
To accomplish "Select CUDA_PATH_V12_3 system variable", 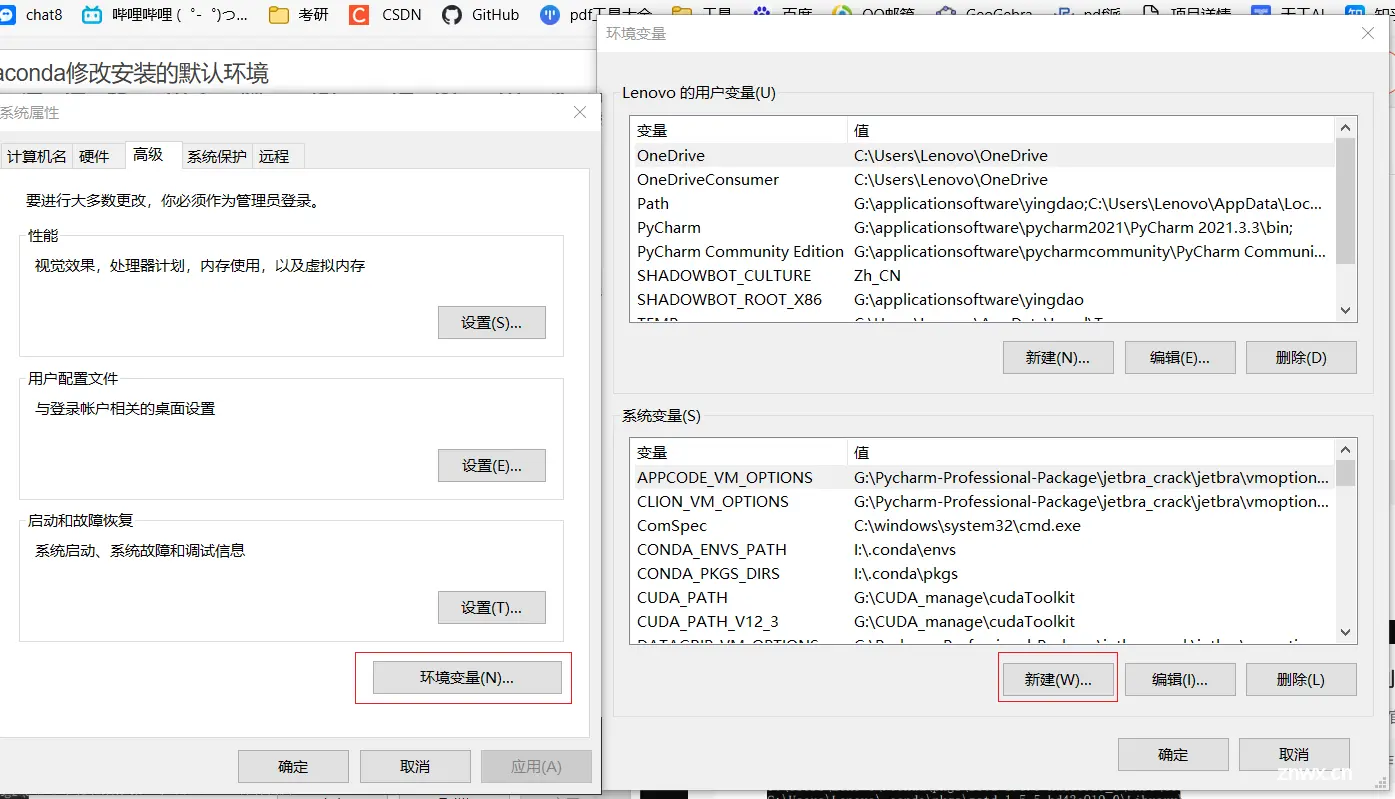I will 983,621.
